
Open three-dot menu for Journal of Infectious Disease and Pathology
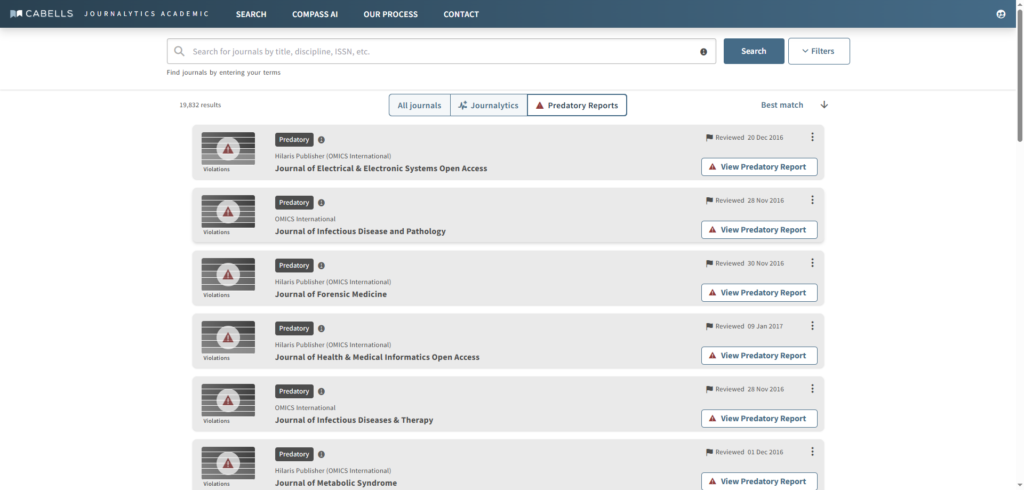click(812, 200)
